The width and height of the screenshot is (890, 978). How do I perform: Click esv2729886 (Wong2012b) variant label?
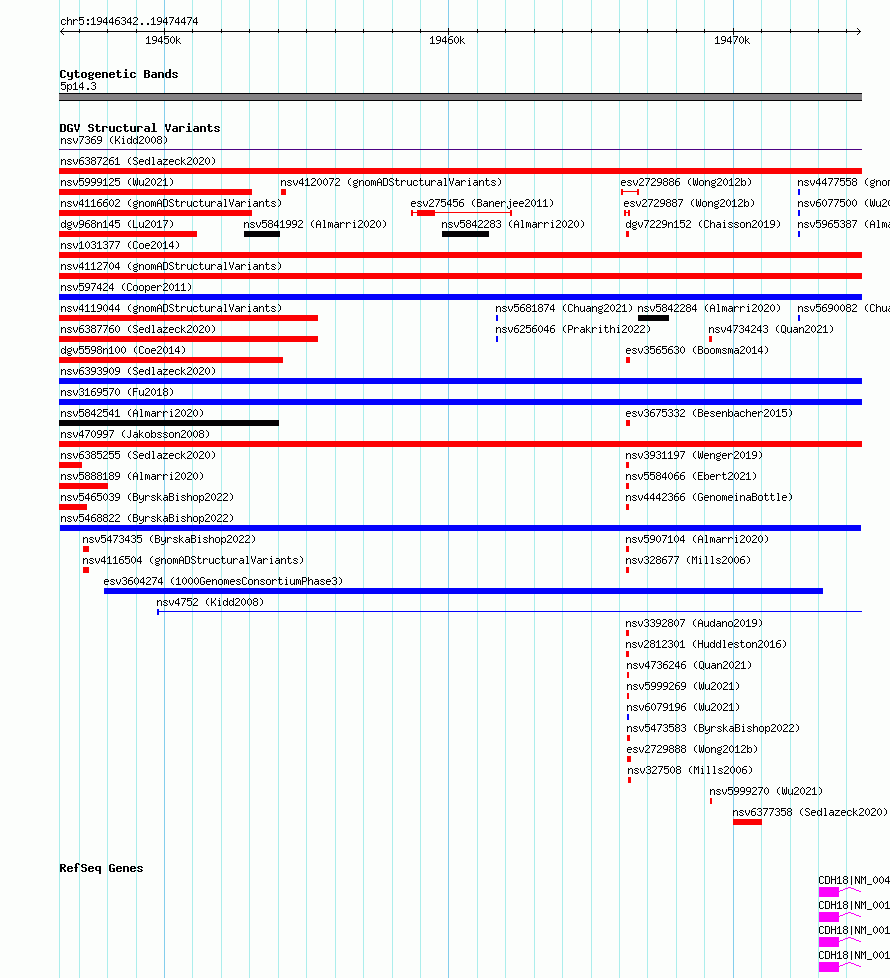pyautogui.click(x=686, y=183)
